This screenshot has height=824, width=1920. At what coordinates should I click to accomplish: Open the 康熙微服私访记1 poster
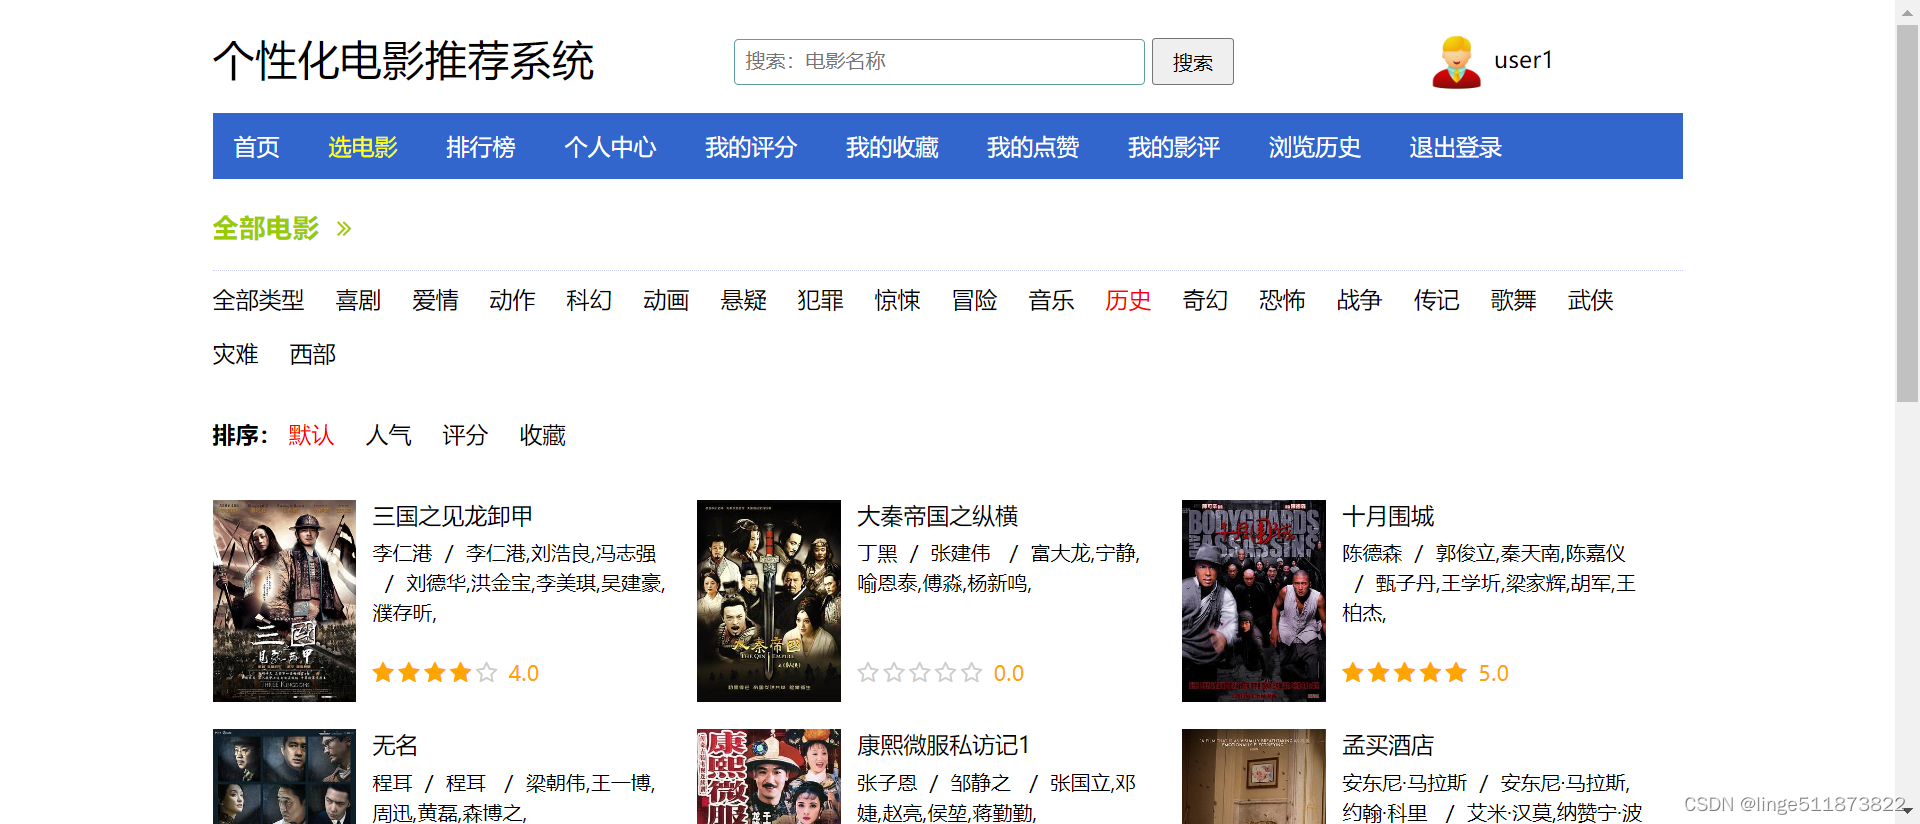pyautogui.click(x=769, y=776)
